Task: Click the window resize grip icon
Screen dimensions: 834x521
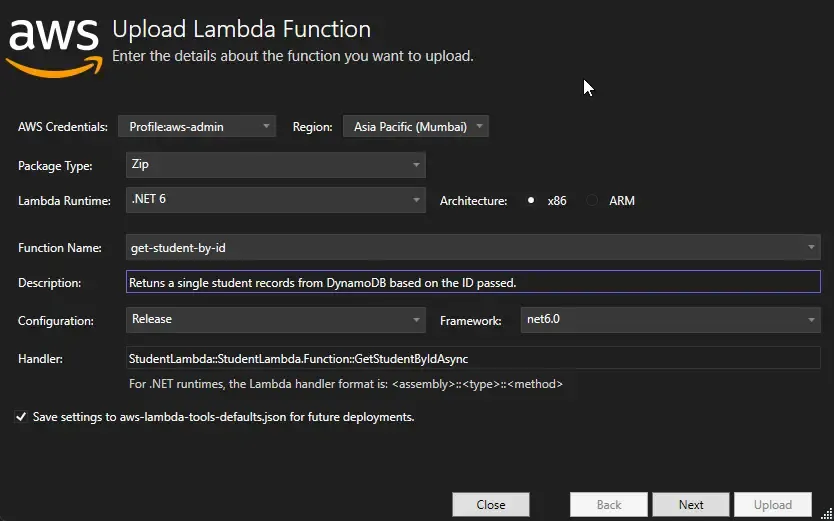Action: pyautogui.click(x=825, y=514)
